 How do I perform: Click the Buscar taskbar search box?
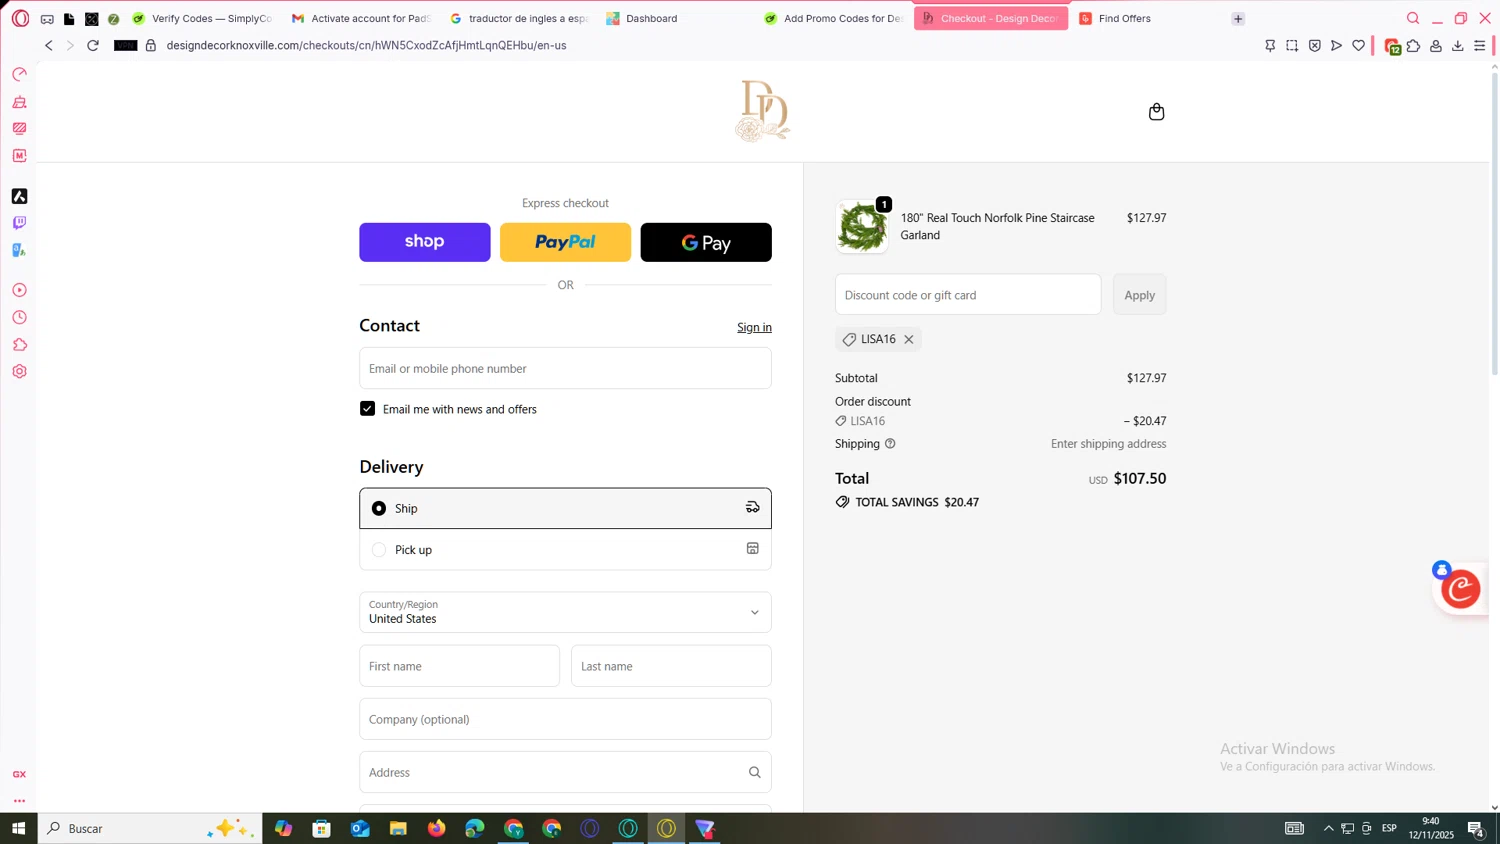[x=150, y=828]
